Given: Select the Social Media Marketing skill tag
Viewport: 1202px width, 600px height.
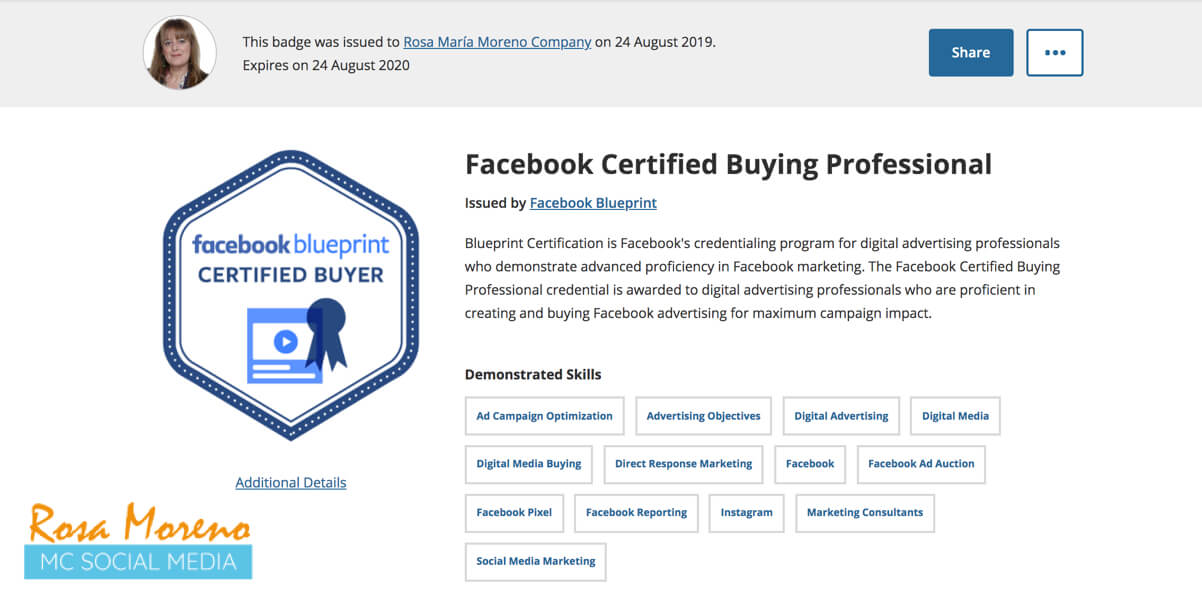Looking at the screenshot, I should pyautogui.click(x=535, y=562).
